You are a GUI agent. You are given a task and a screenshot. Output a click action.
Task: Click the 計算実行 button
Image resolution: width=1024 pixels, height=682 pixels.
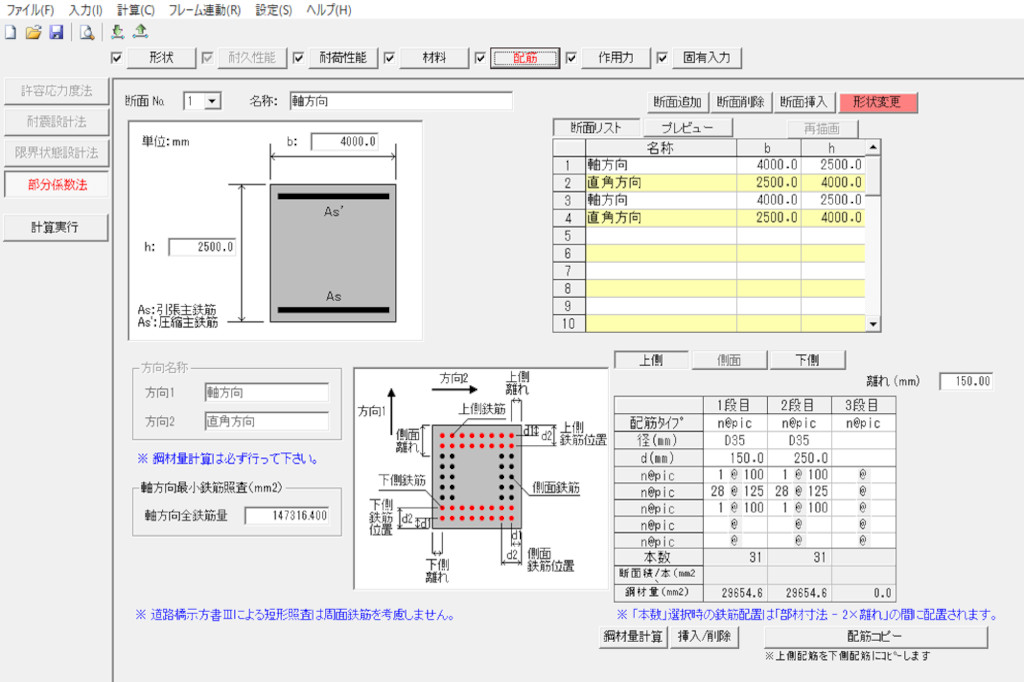pyautogui.click(x=56, y=227)
